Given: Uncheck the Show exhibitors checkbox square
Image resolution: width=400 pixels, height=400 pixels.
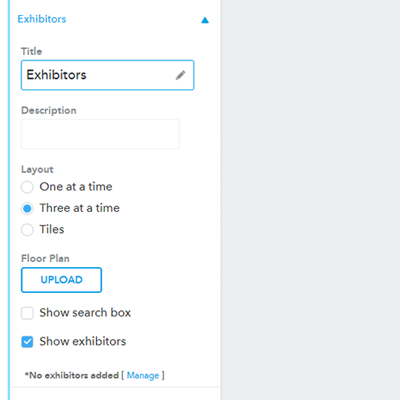Looking at the screenshot, I should (27, 342).
